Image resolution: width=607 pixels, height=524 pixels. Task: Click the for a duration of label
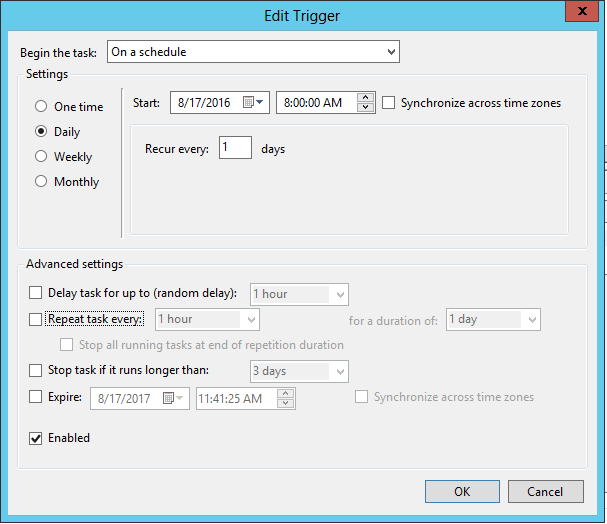(x=393, y=321)
